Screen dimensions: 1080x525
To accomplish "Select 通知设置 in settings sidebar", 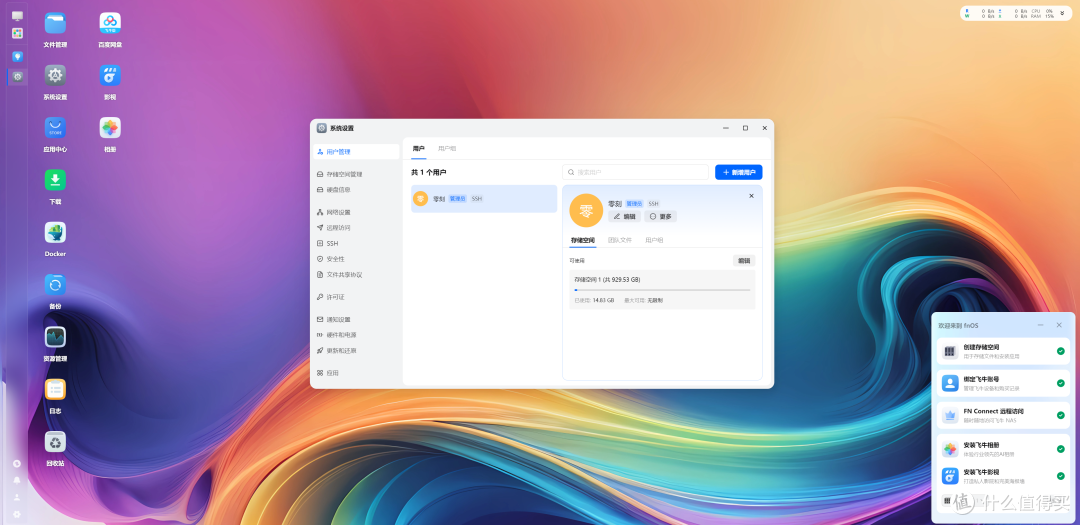I will point(355,320).
